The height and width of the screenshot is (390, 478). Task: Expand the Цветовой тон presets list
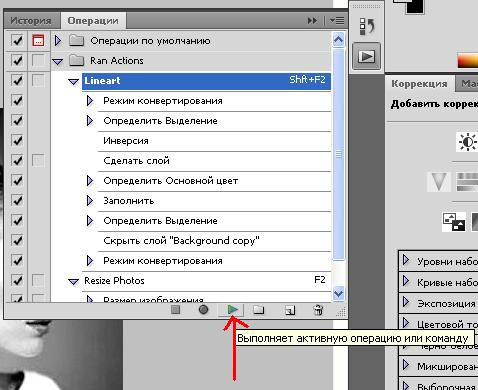pos(406,323)
